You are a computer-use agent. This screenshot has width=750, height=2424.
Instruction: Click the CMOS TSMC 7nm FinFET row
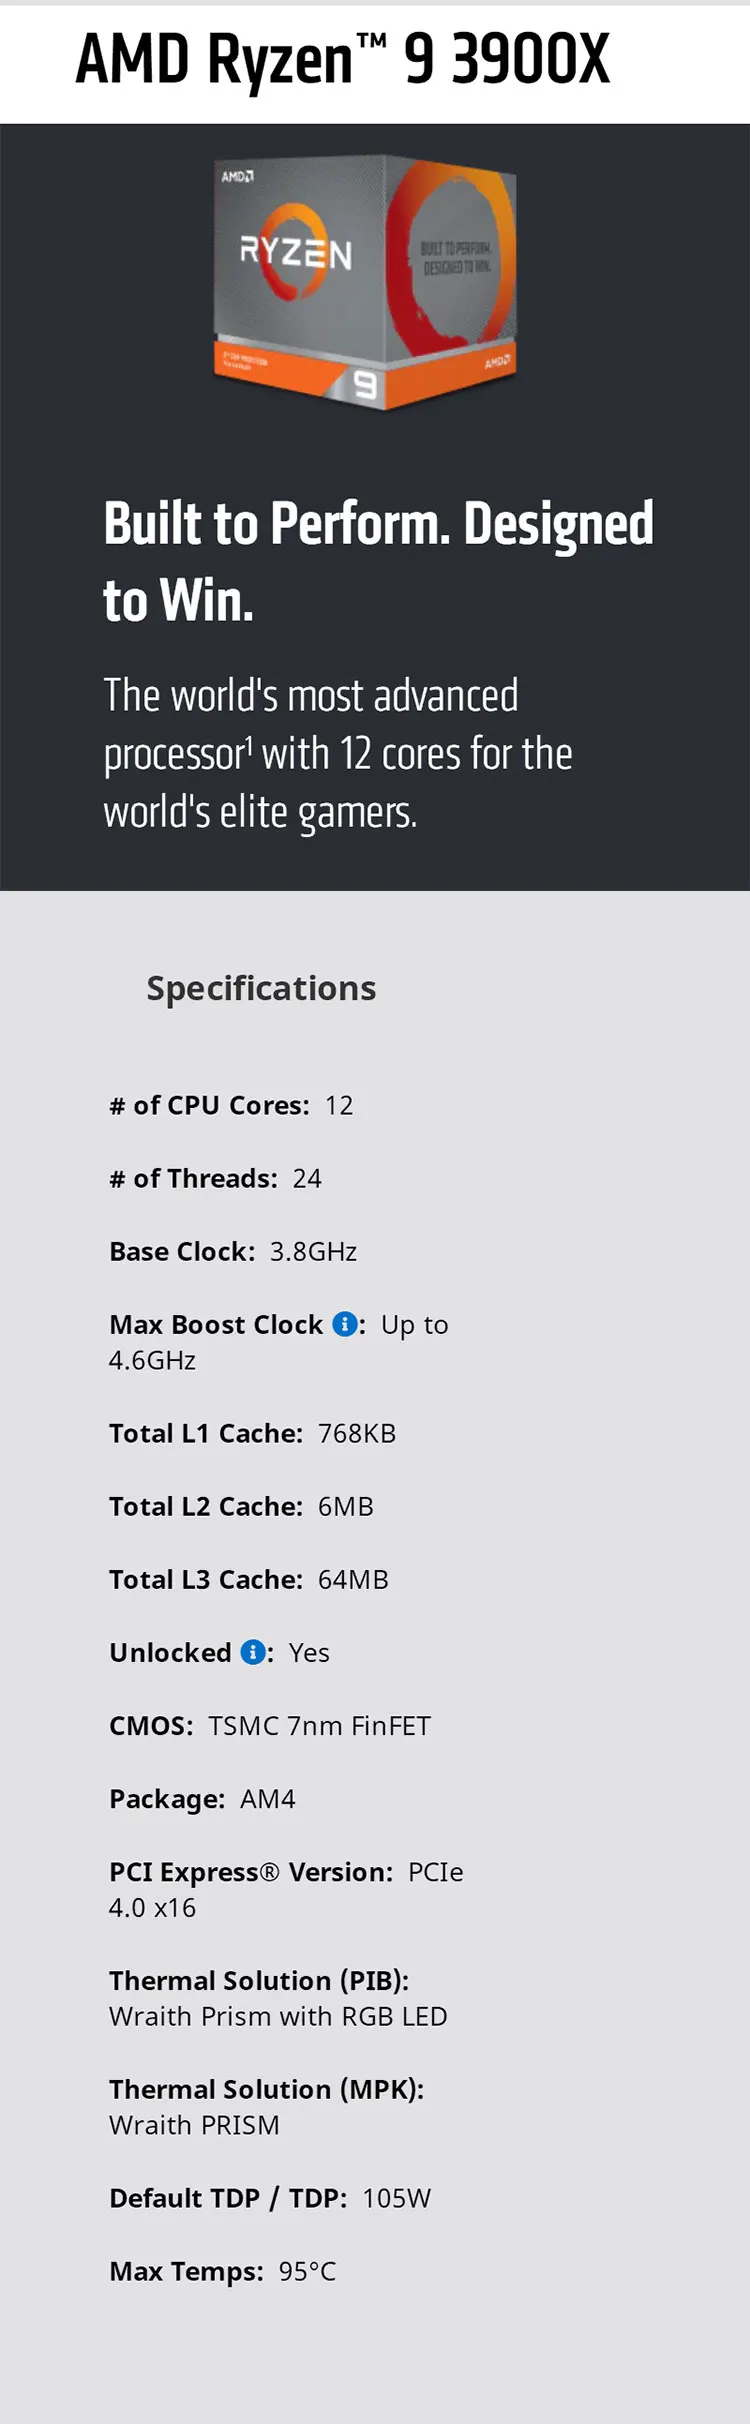coord(270,1726)
